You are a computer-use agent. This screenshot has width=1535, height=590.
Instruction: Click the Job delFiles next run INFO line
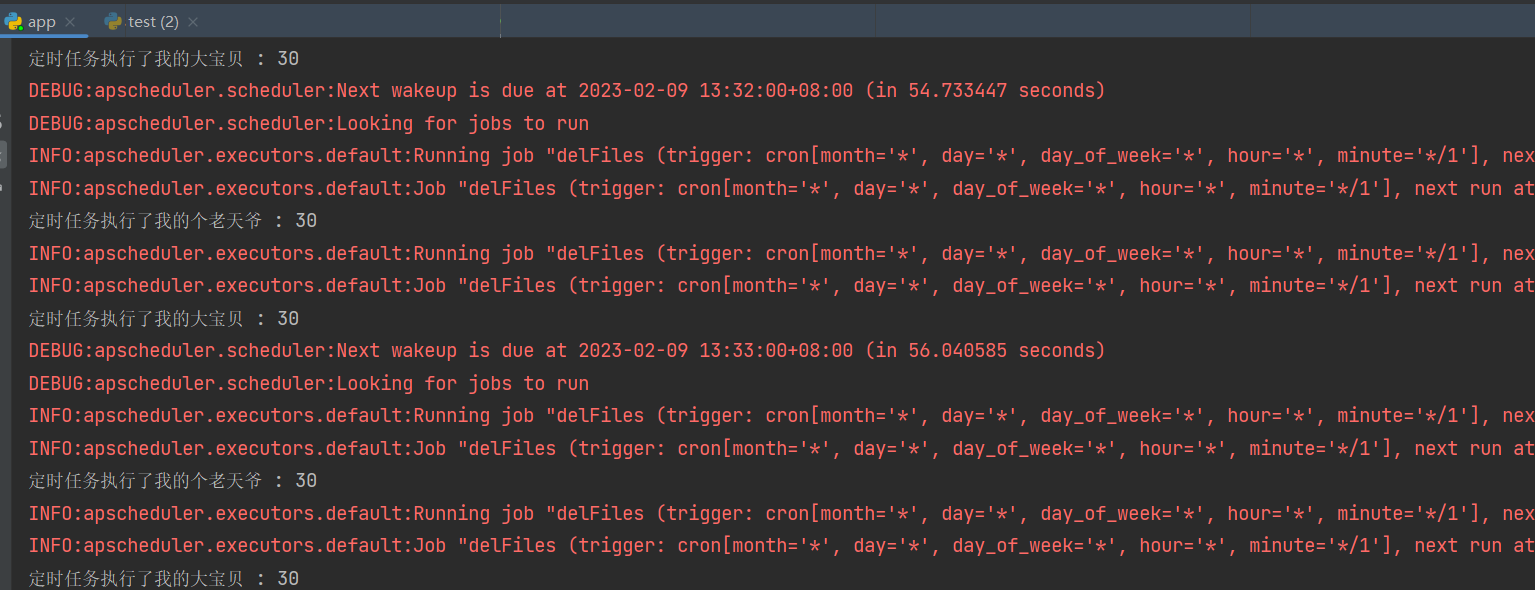500,187
